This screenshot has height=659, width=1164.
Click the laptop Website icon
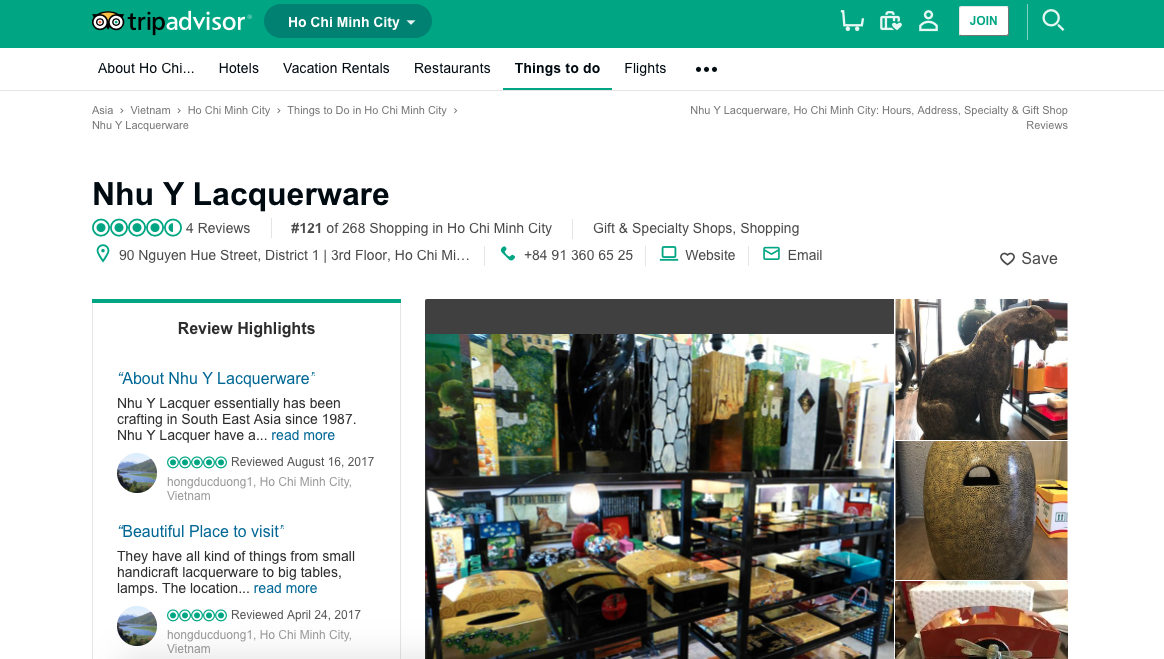669,254
